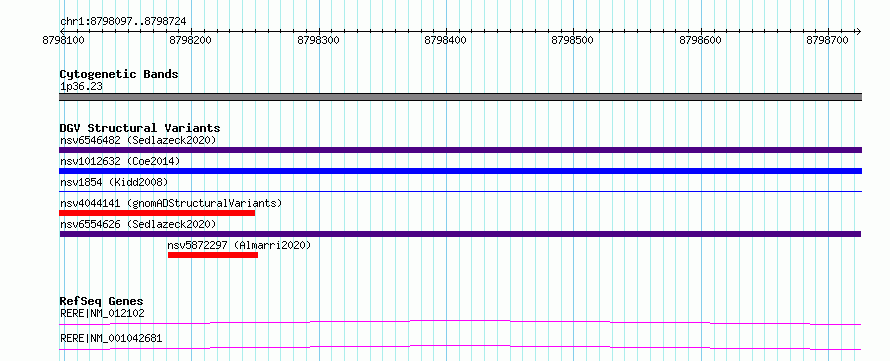This screenshot has width=890, height=361.
Task: Open variant nsv6546482 (Sedlazeck2020) label
Action: (x=138, y=140)
